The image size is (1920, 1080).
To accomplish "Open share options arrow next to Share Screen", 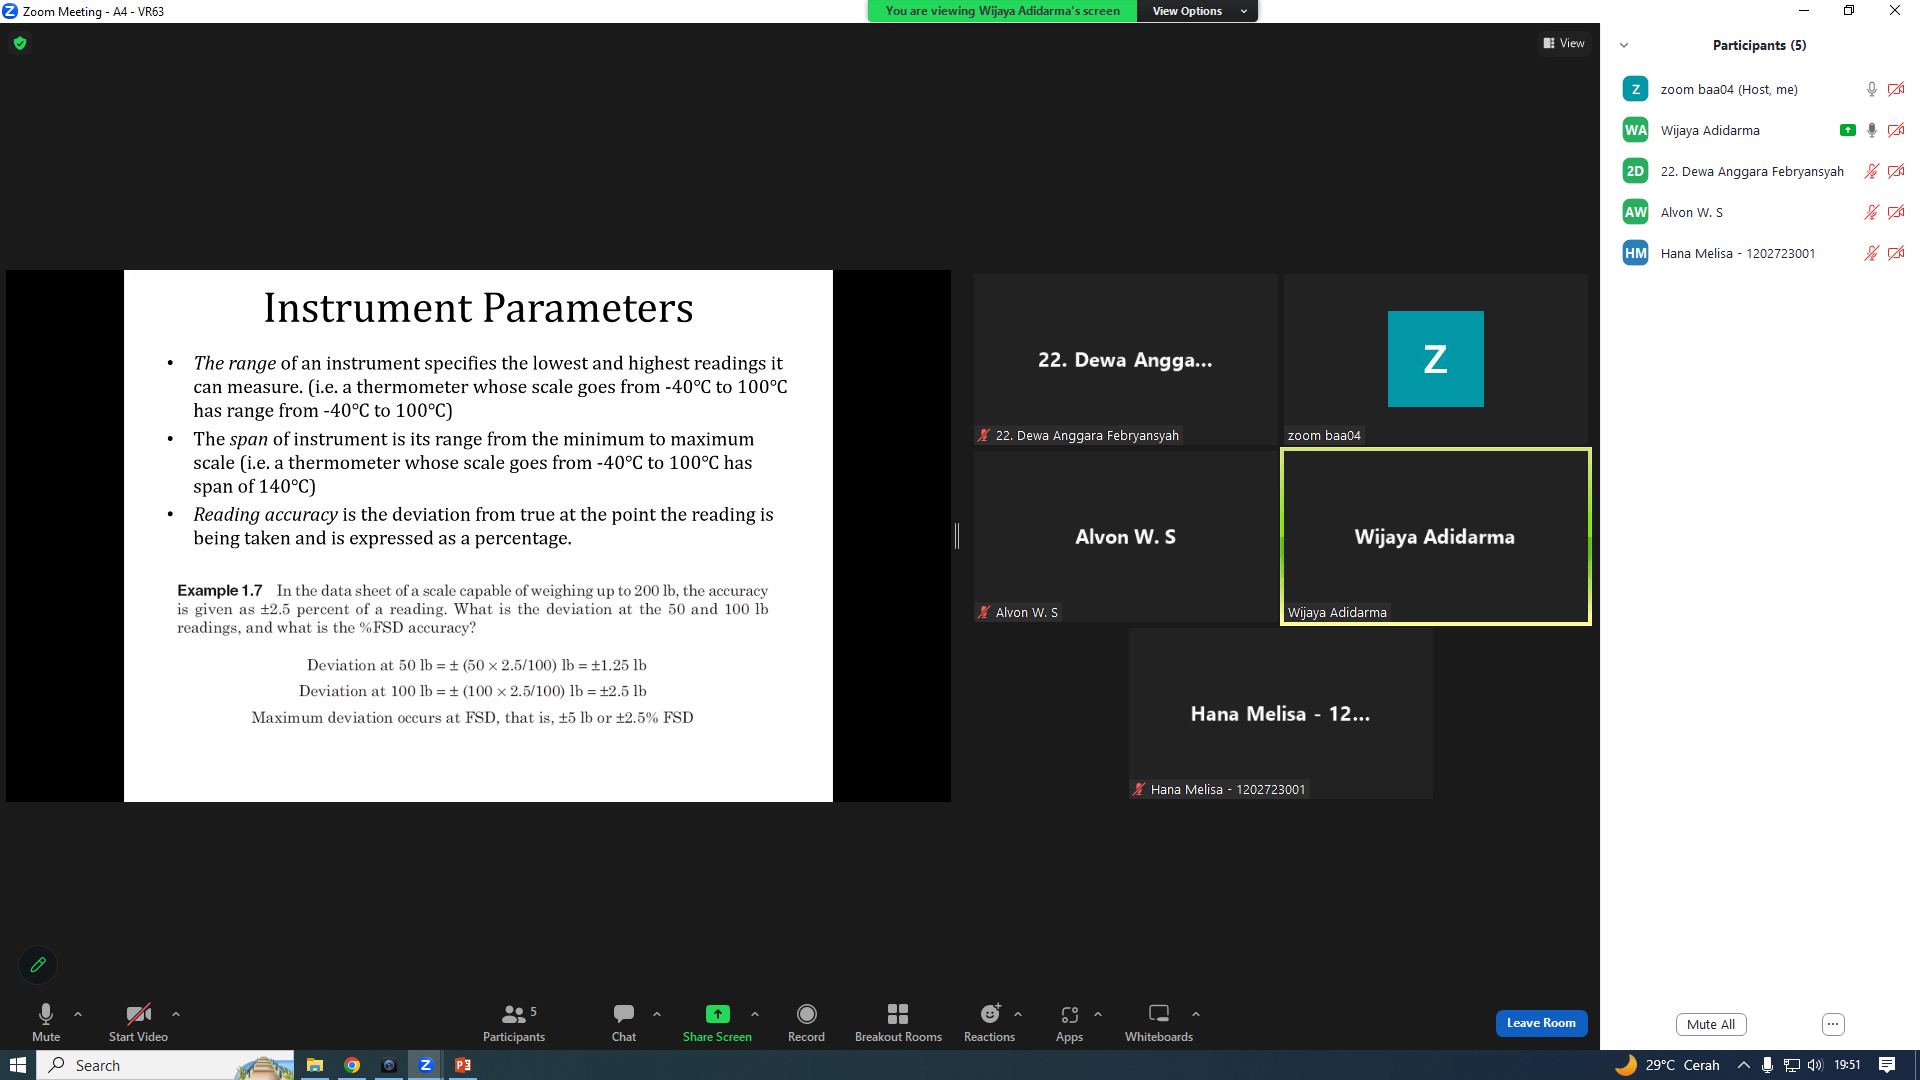I will (755, 1014).
